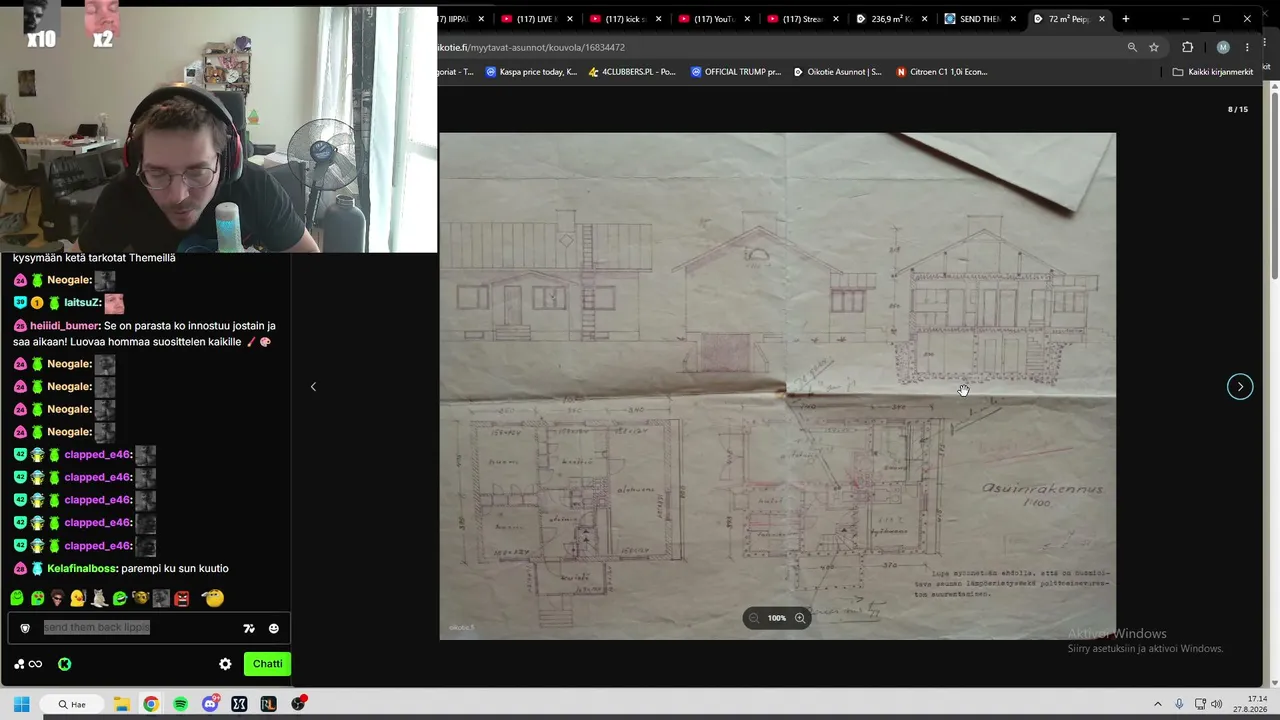Bookmark this page with the star icon
Screen dimensions: 1280x720
[x=1154, y=47]
